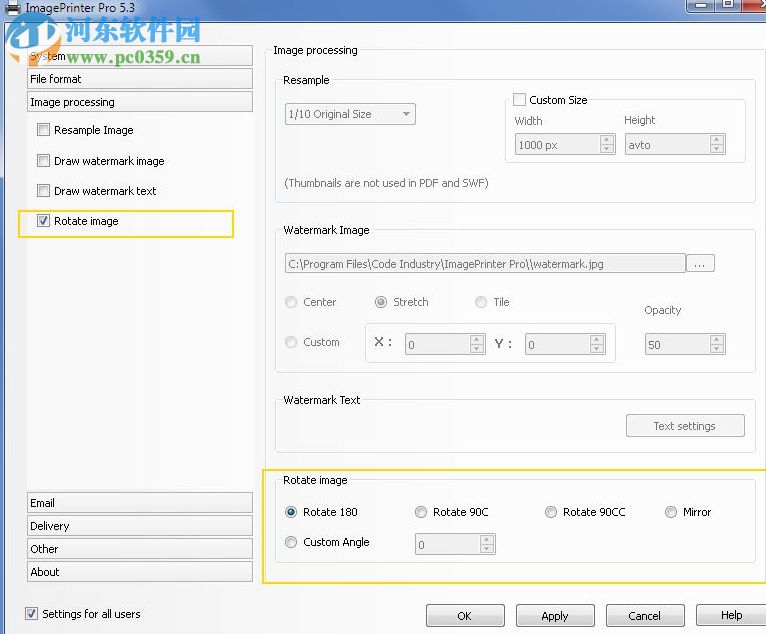Uncheck the Rotate image checkbox

43,221
